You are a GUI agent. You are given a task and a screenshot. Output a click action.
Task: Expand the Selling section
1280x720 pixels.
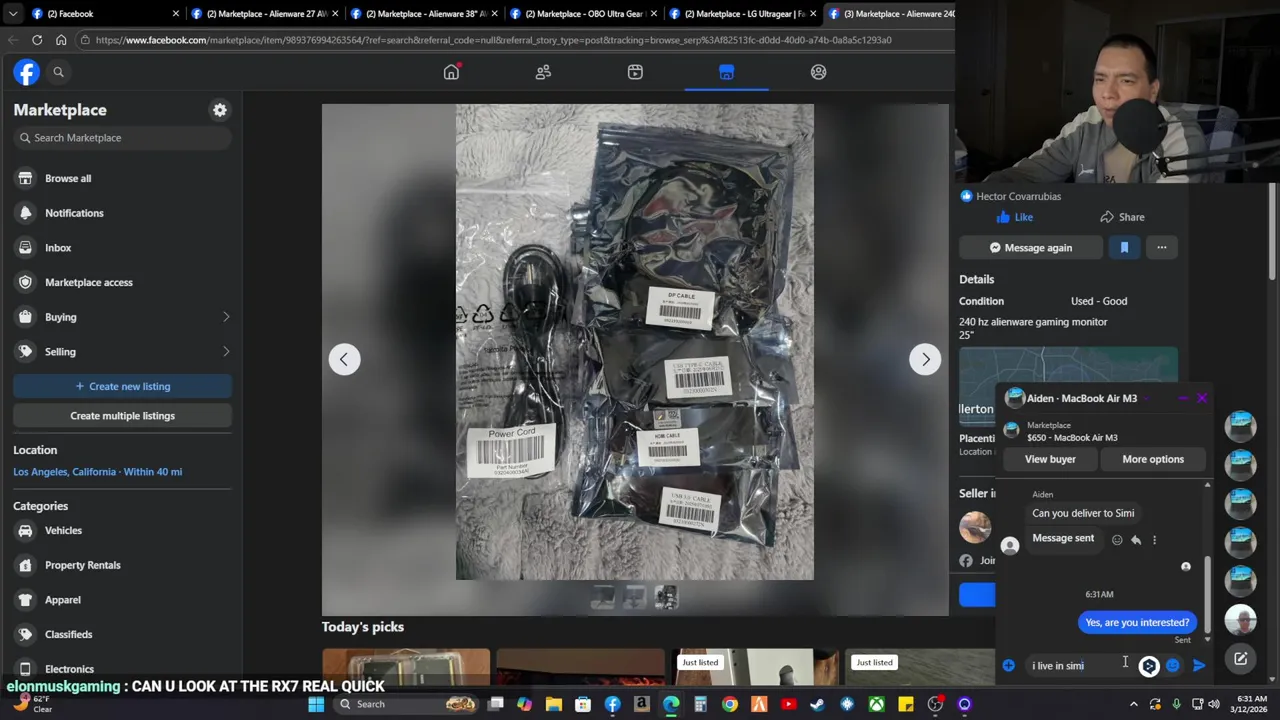122,352
